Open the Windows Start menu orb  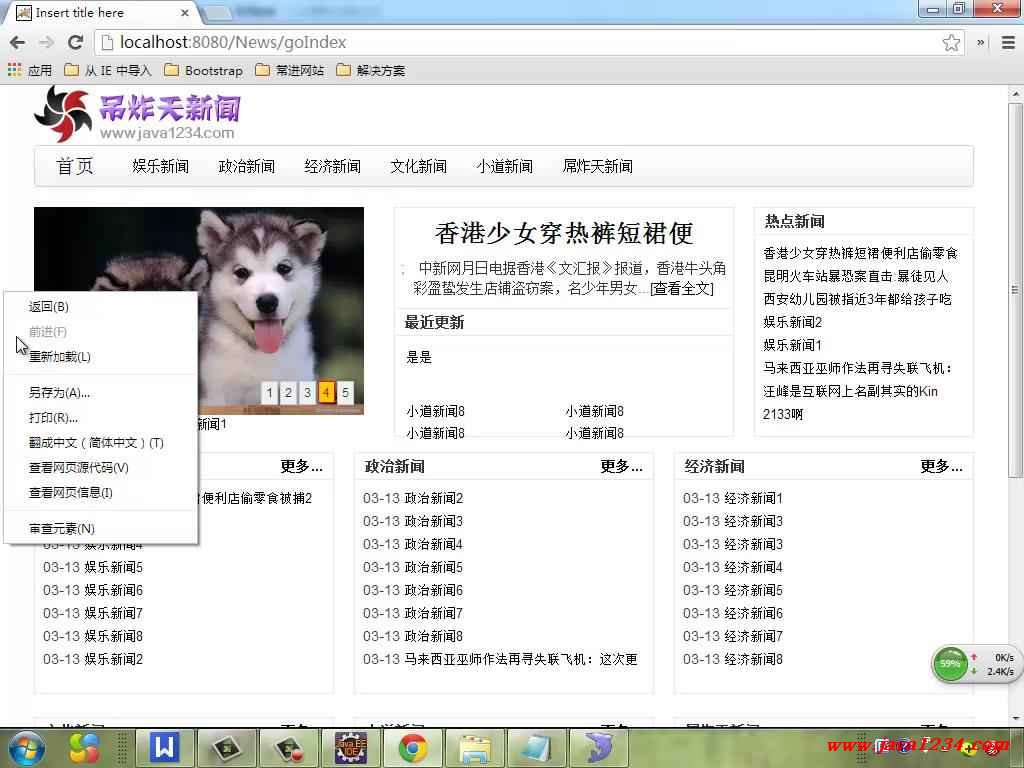26,748
